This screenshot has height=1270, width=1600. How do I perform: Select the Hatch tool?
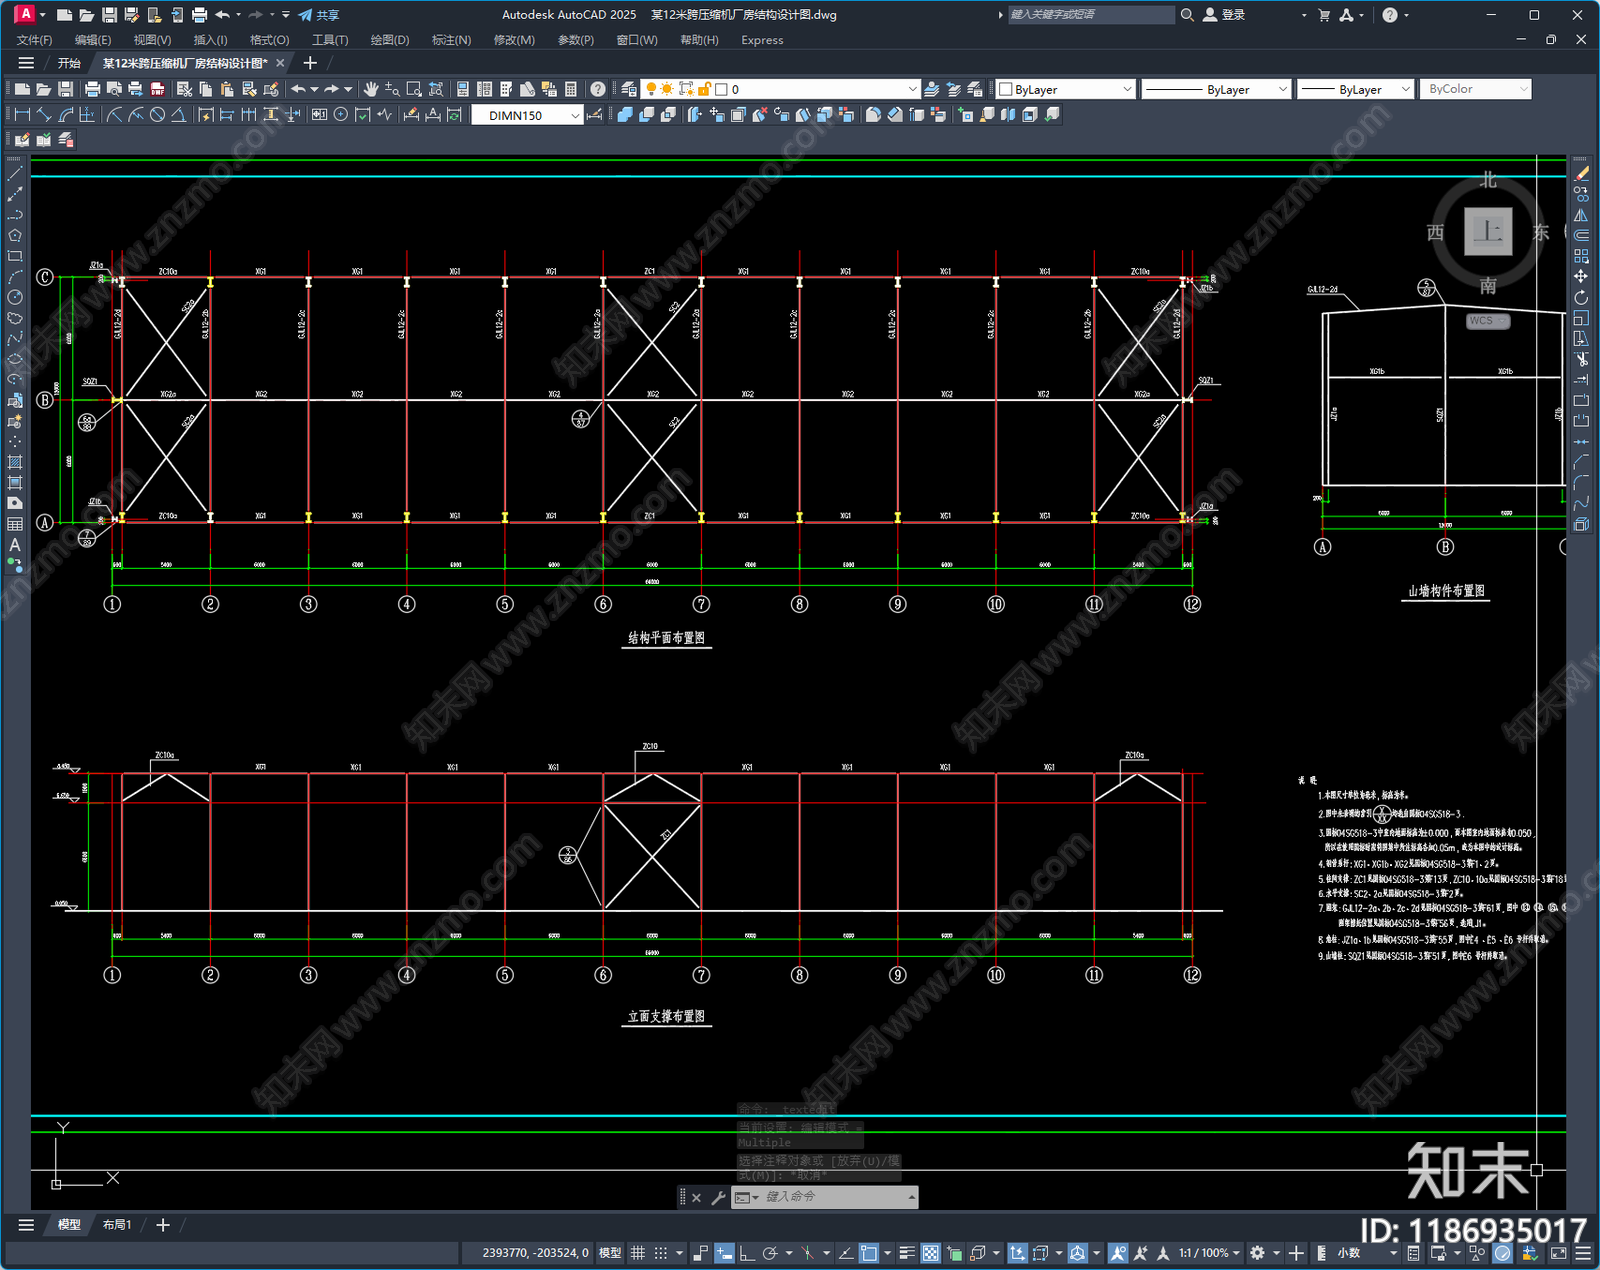click(x=15, y=462)
